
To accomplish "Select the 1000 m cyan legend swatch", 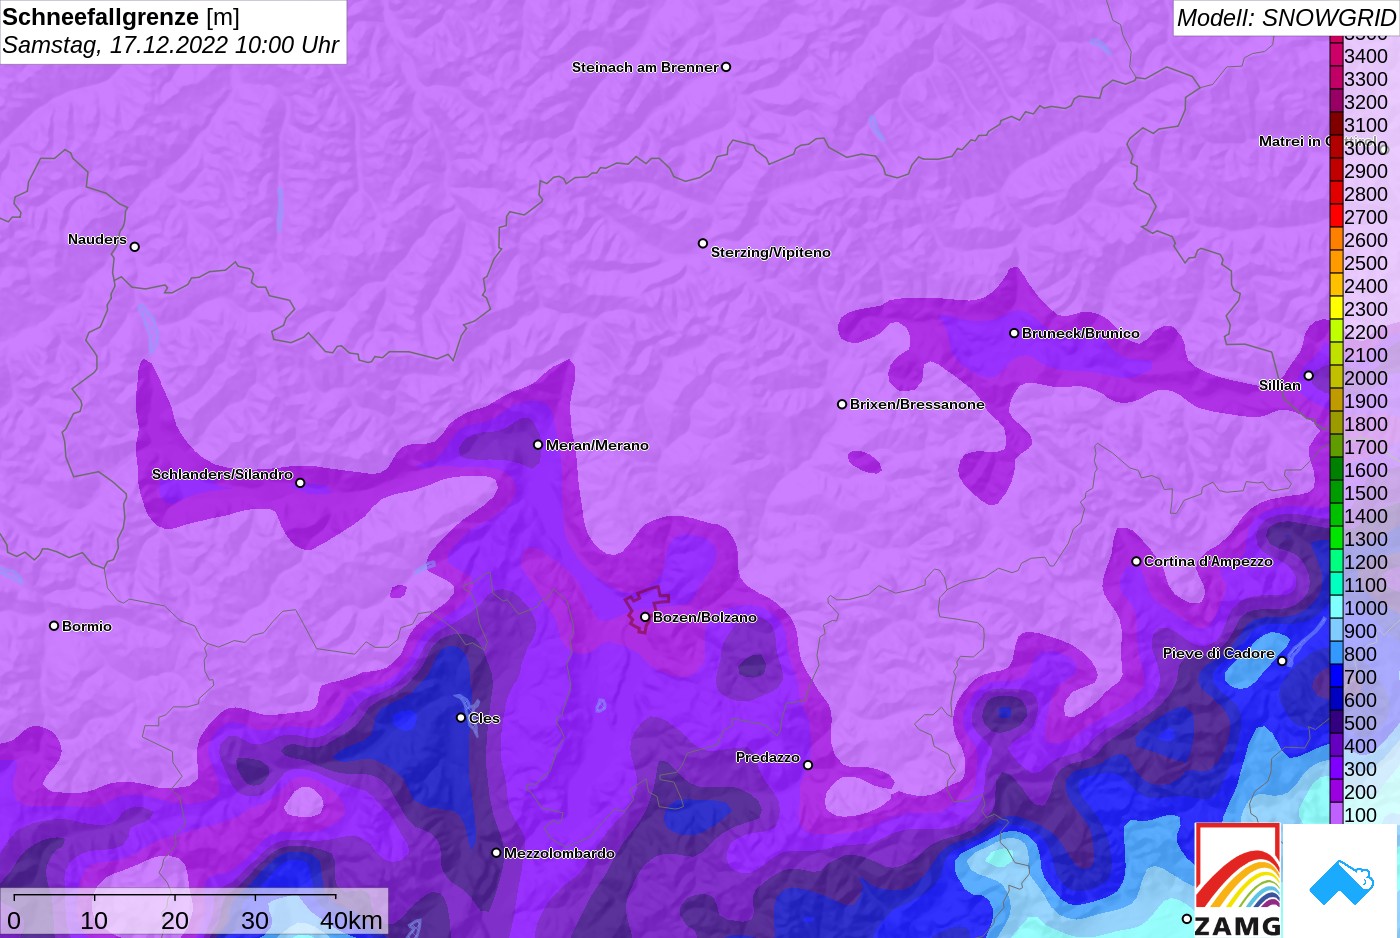I will click(x=1336, y=607).
